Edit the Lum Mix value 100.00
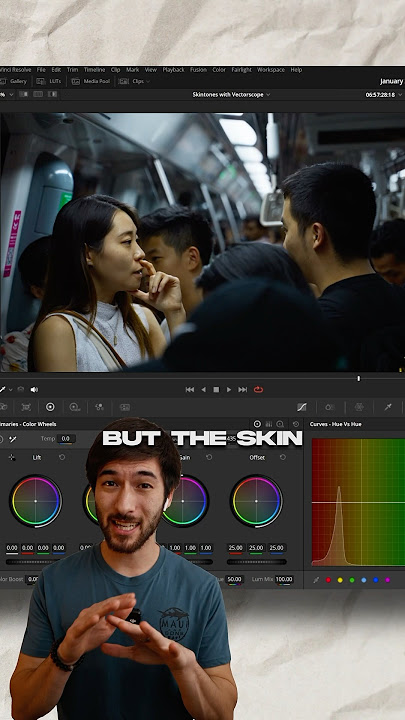 [x=284, y=579]
